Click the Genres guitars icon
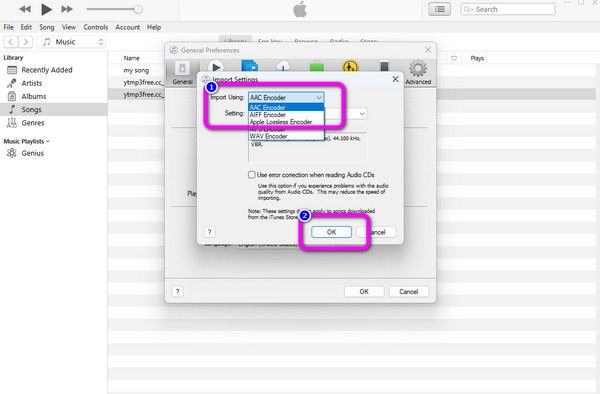Screen dimensions: 600x394 click(12, 123)
